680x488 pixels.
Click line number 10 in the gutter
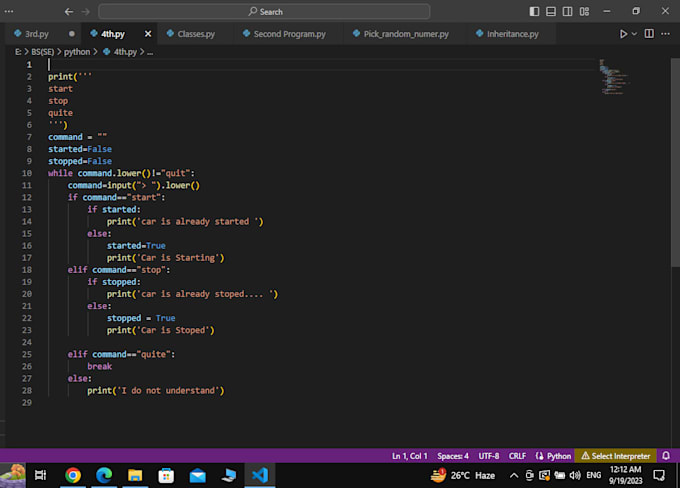(27, 173)
